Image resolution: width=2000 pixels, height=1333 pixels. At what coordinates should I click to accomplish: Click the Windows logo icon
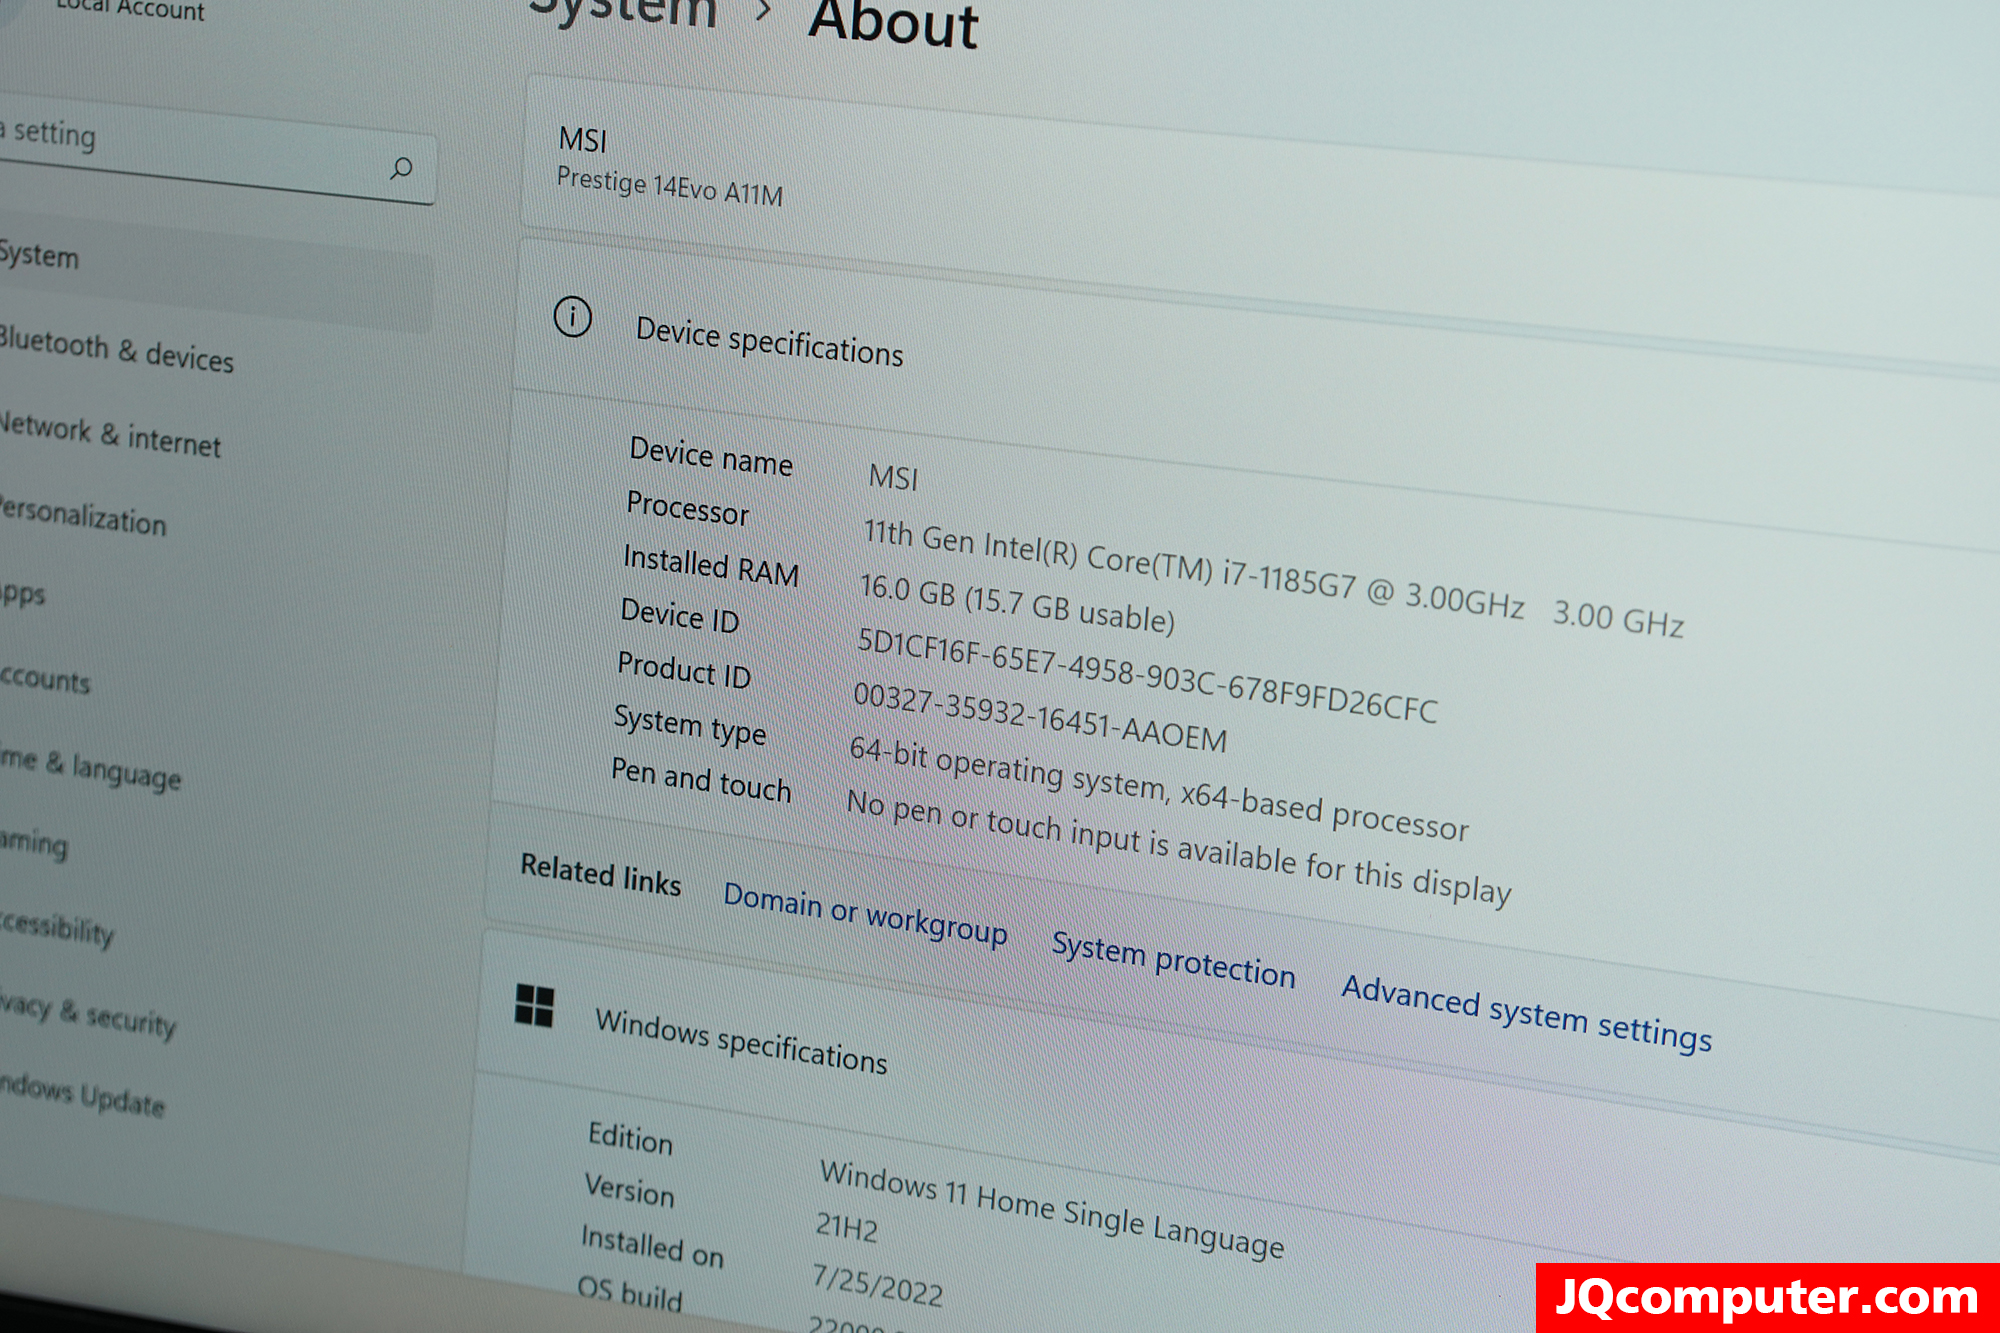coord(534,1005)
